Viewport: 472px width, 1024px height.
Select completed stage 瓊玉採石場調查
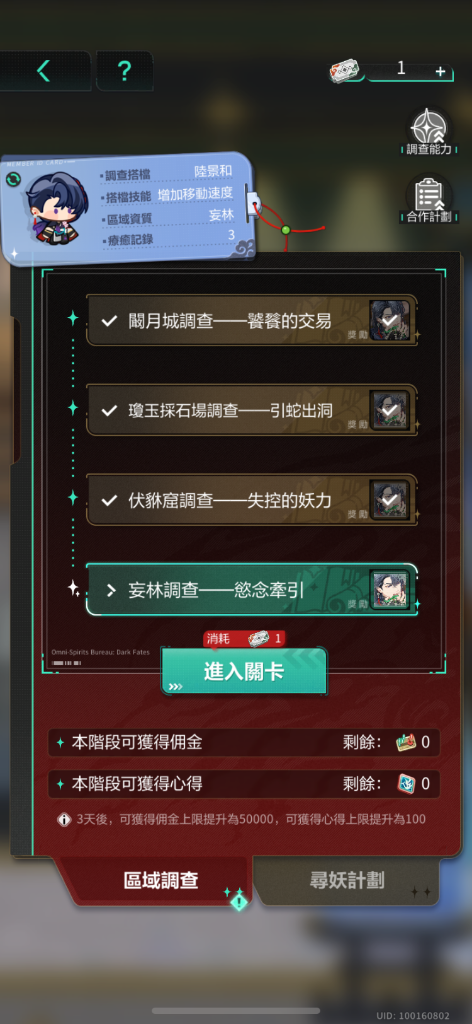pos(252,410)
